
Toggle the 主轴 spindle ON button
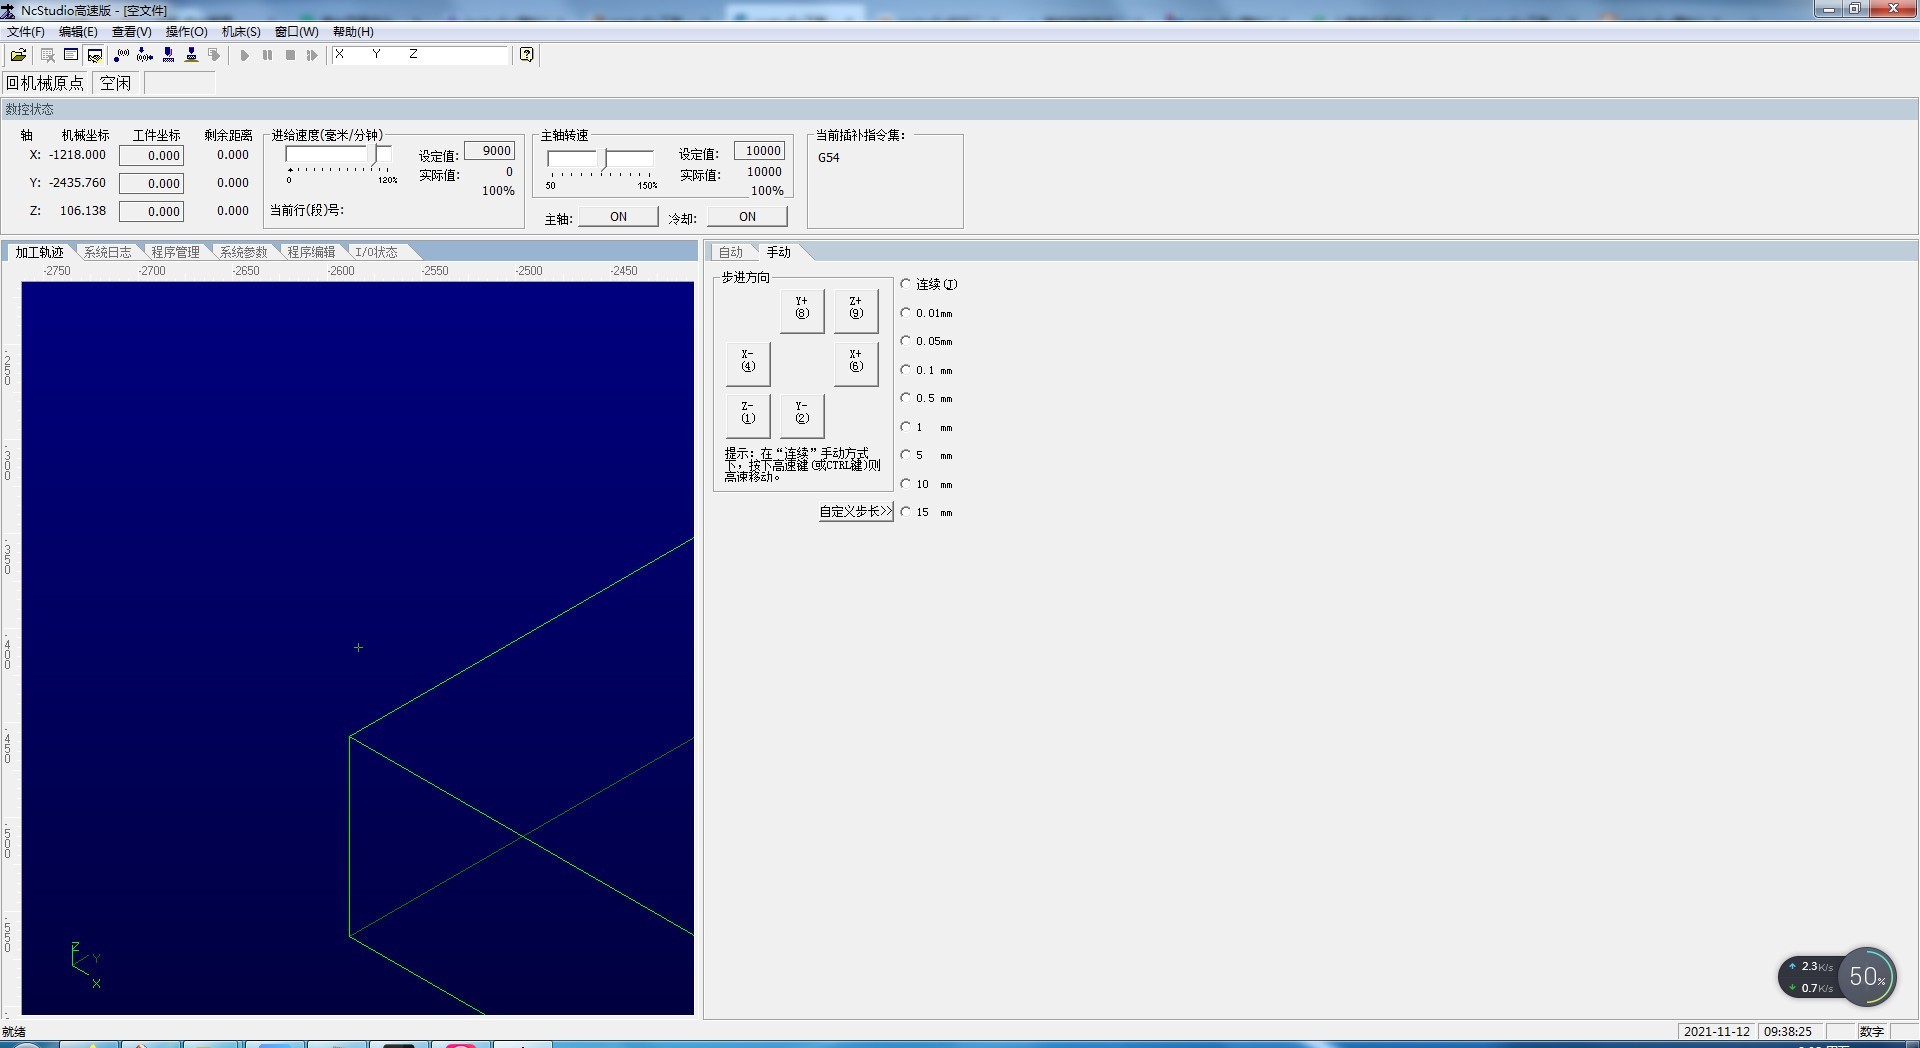pos(618,217)
